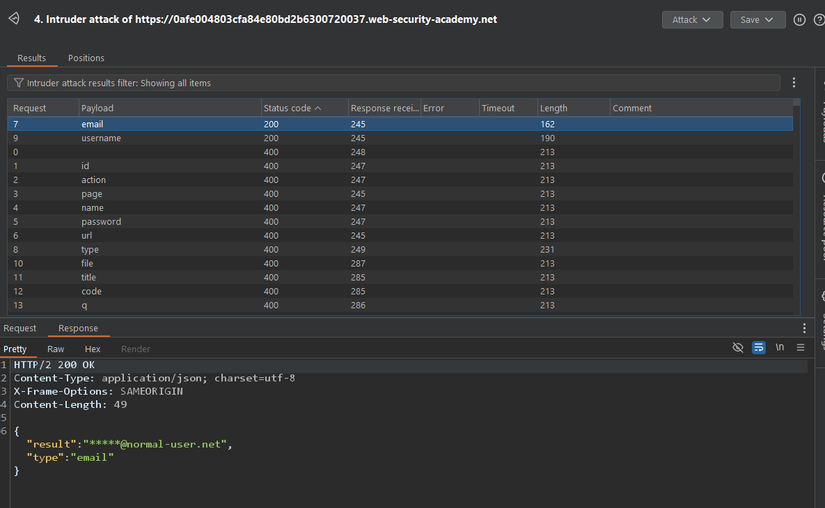Click the X-Frame-Options header line
825x508 pixels.
98,391
